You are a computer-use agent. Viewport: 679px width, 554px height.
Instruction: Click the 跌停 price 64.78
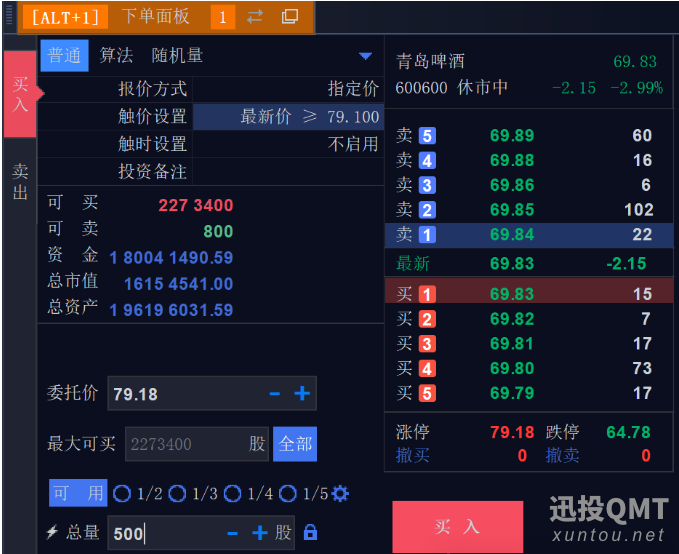628,432
